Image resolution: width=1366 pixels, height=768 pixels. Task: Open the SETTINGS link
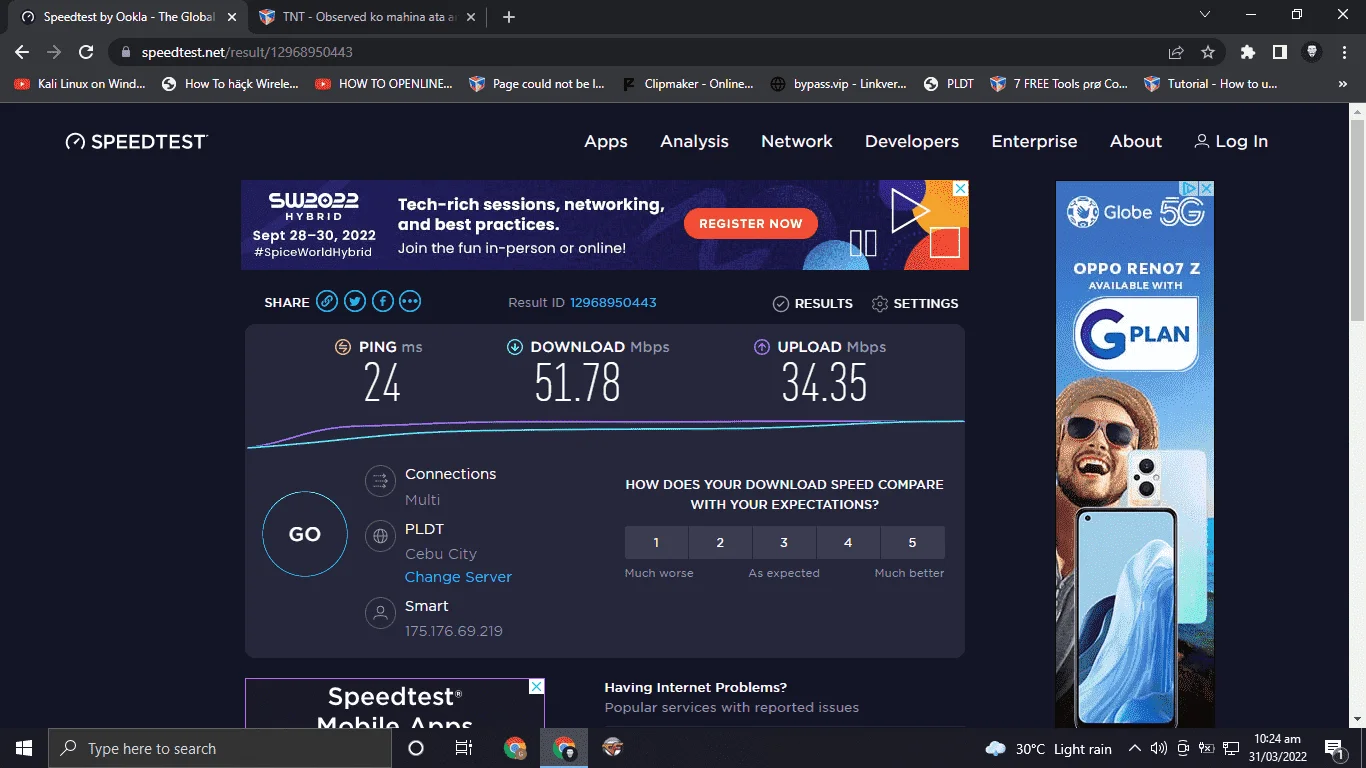(915, 303)
